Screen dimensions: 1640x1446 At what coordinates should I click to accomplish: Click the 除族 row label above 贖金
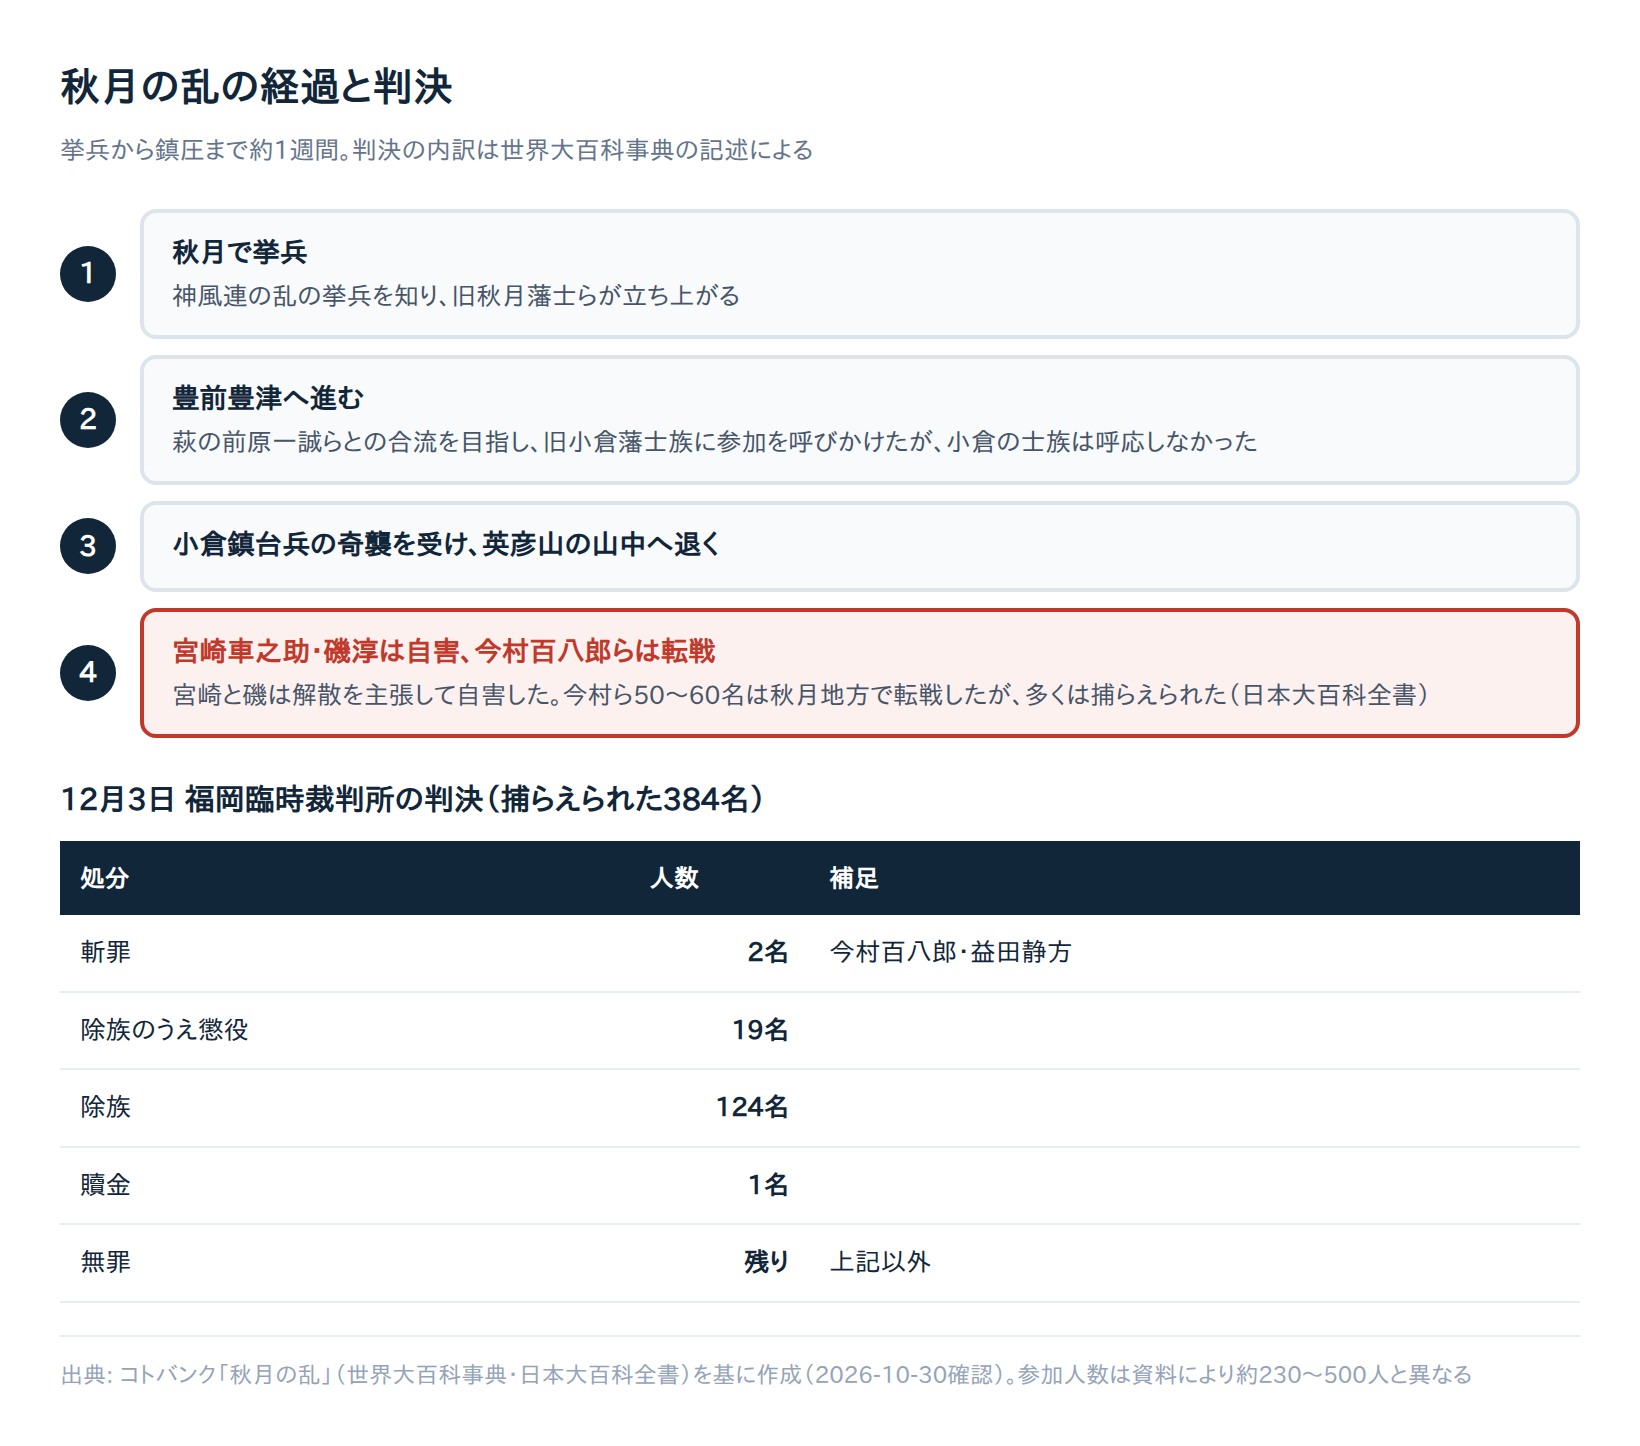pos(105,1107)
